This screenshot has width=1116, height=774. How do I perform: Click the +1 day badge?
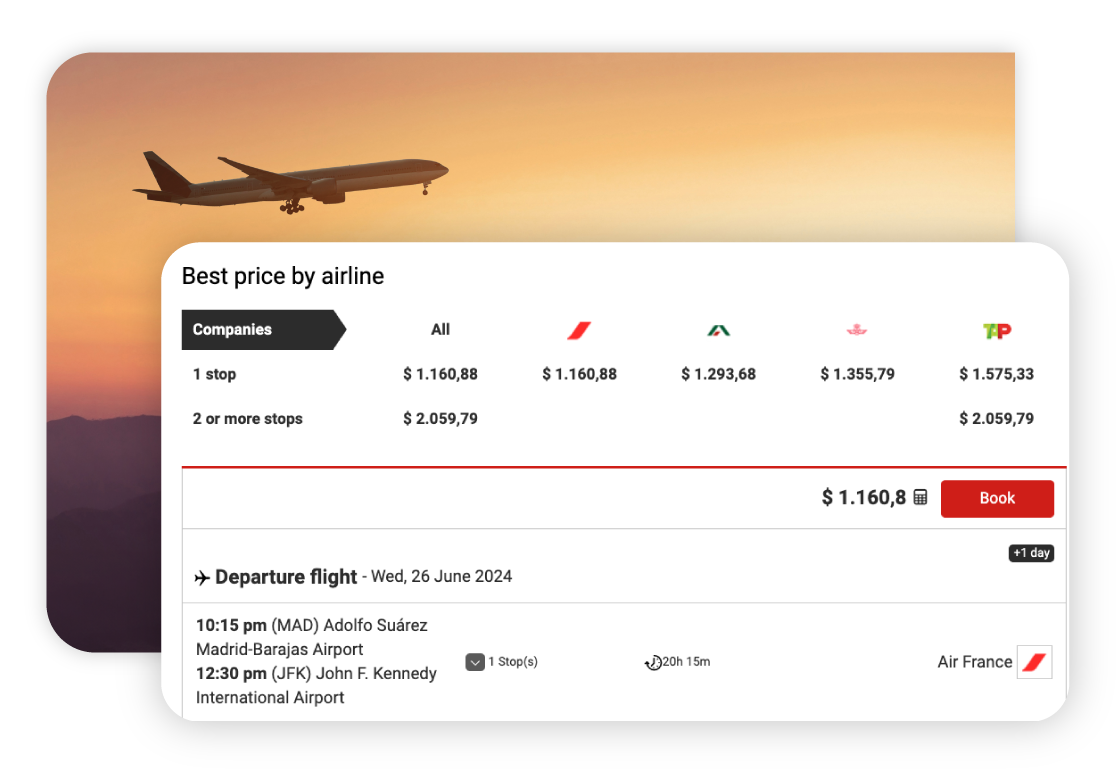click(x=1031, y=553)
